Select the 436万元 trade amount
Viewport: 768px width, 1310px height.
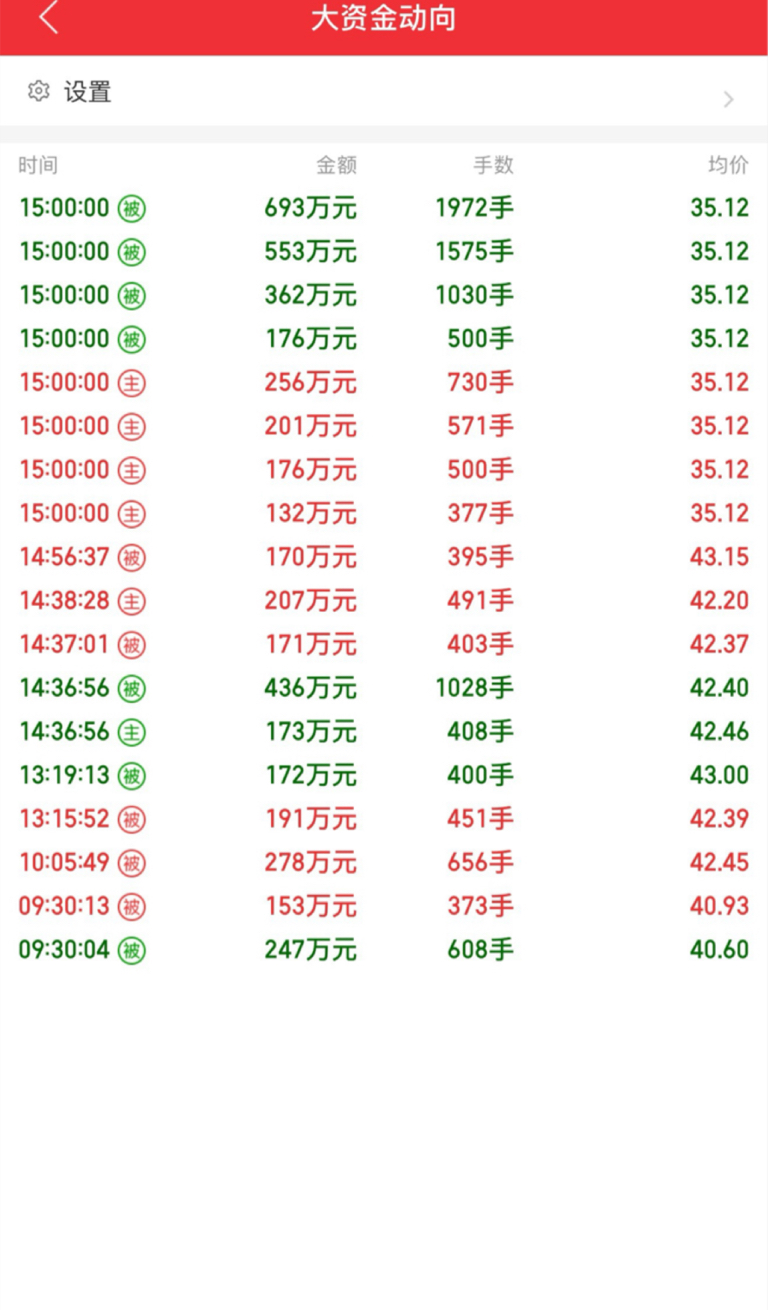[310, 688]
